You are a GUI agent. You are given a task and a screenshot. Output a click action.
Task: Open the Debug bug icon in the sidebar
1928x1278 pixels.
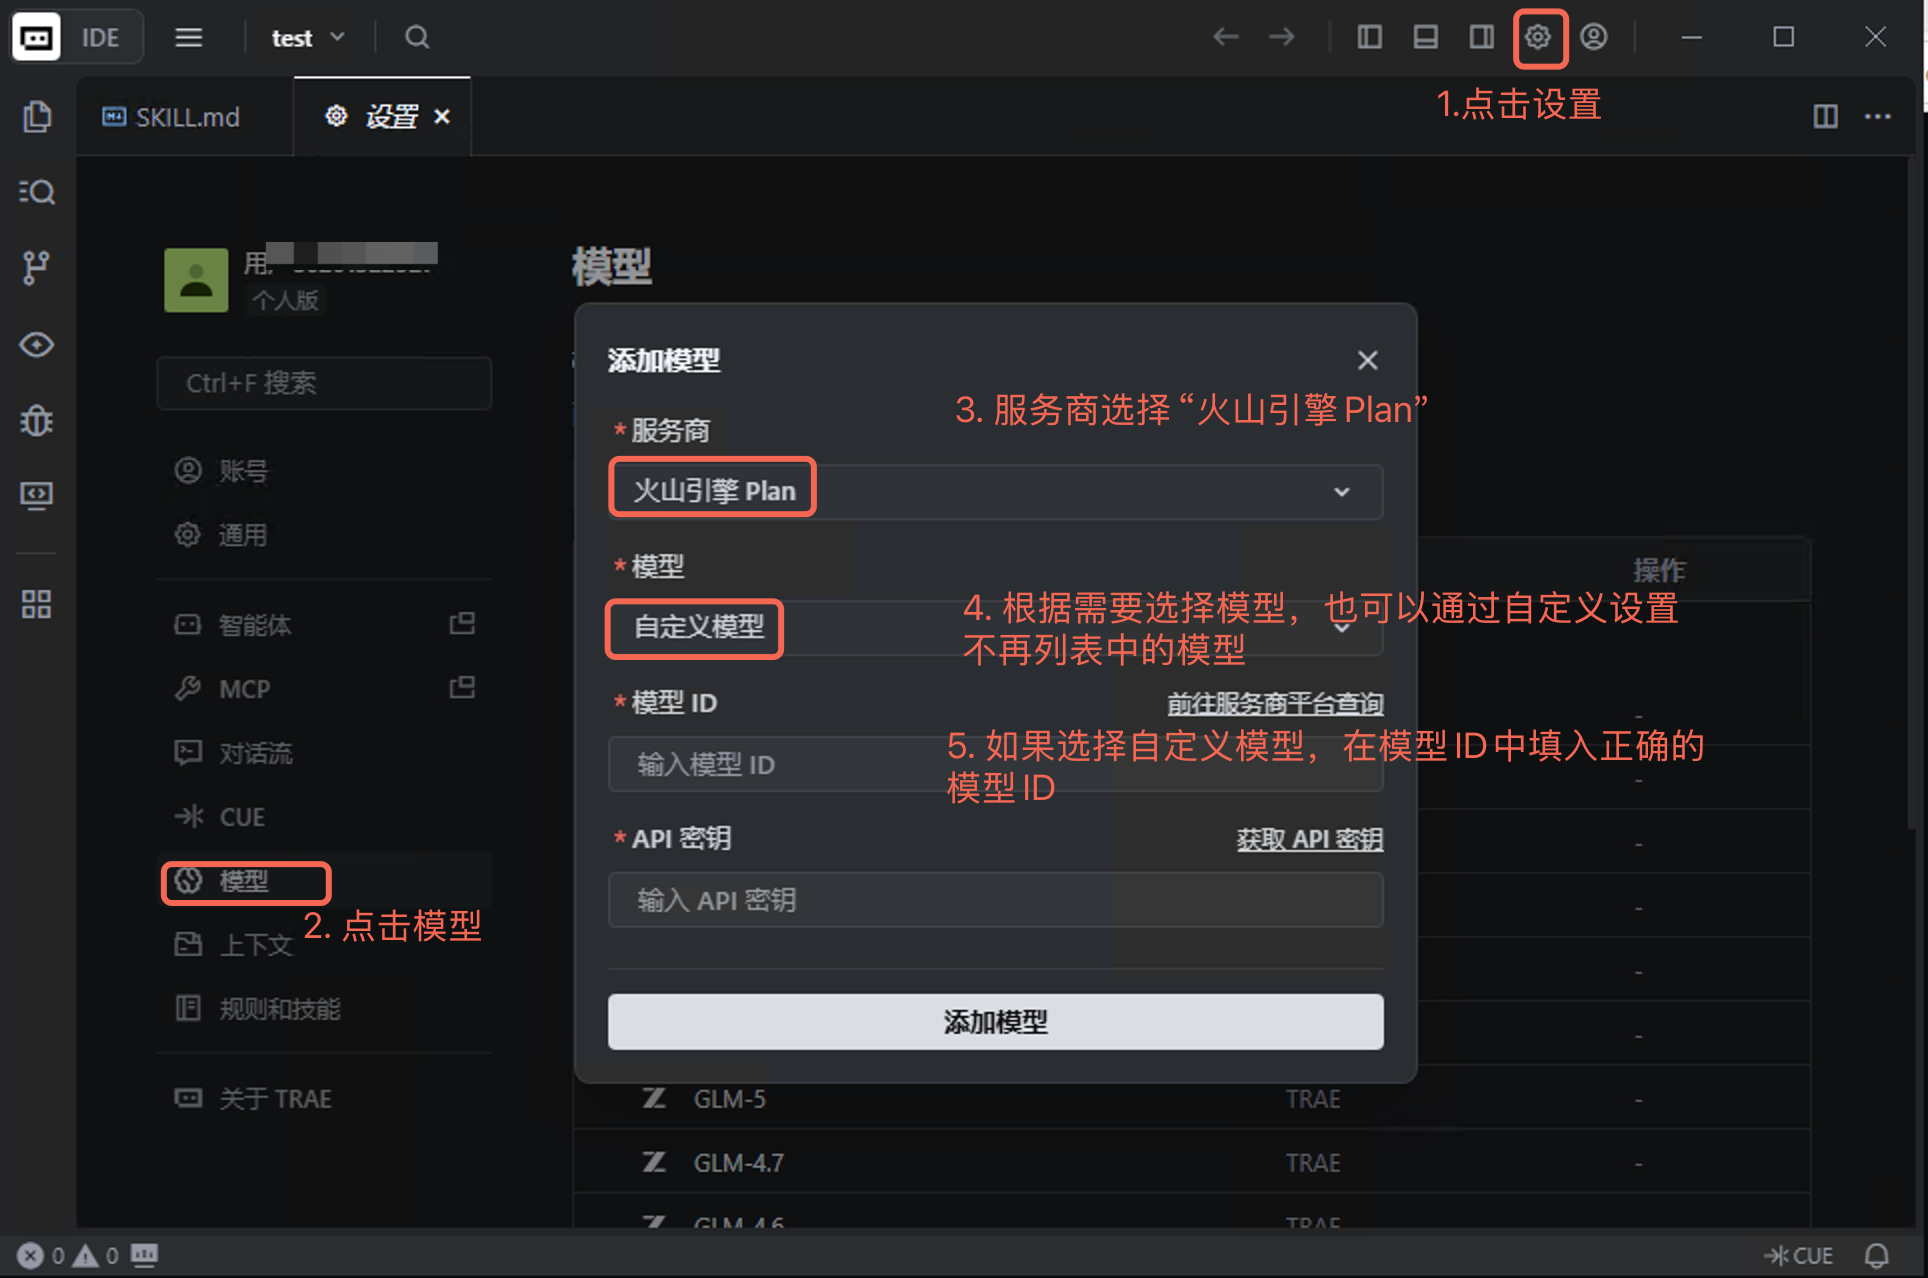[37, 420]
